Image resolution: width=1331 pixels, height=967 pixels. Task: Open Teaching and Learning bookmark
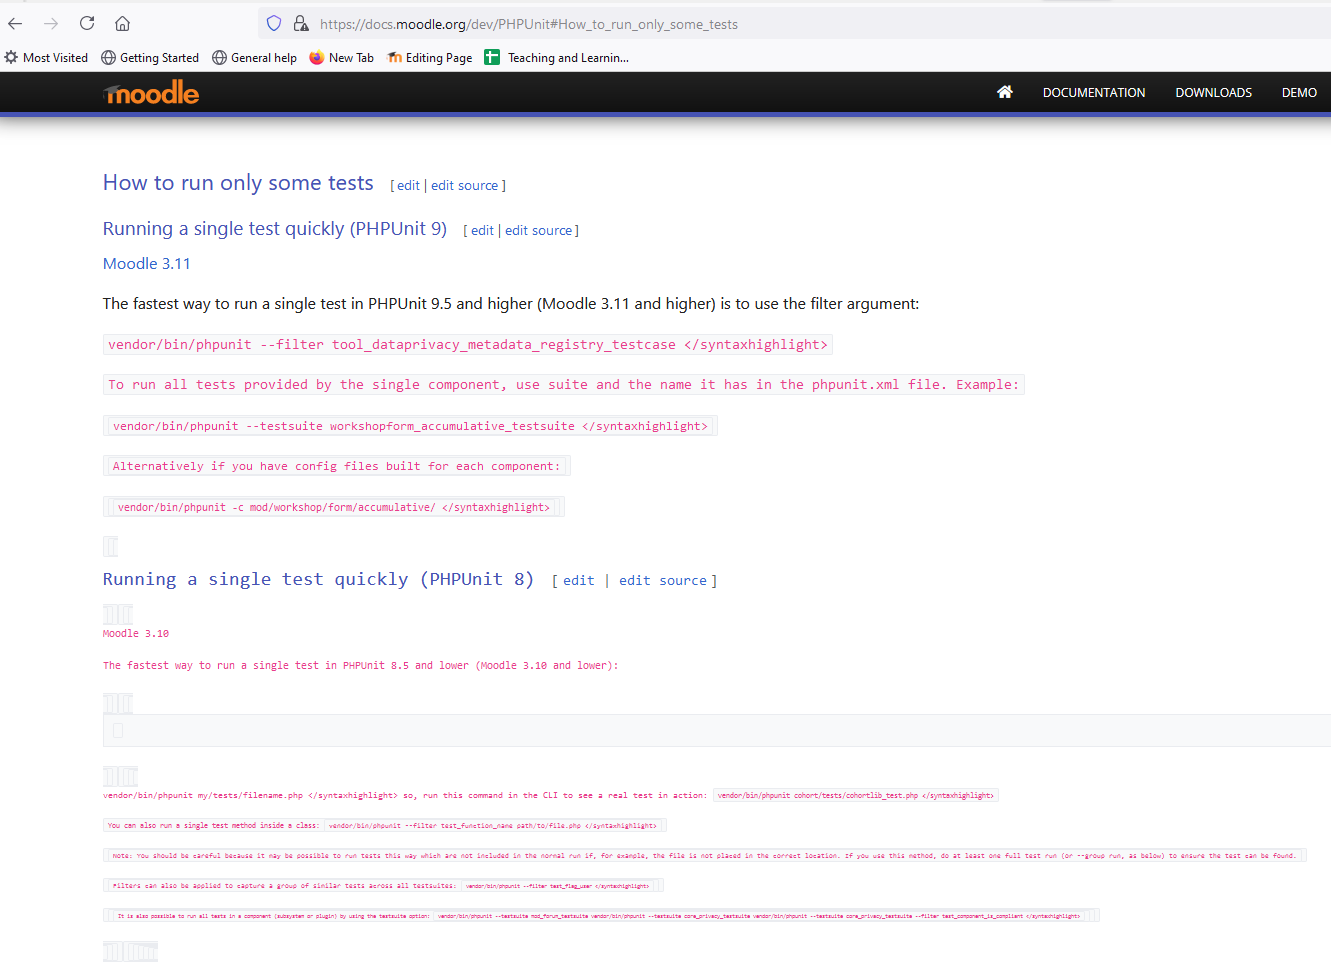557,58
